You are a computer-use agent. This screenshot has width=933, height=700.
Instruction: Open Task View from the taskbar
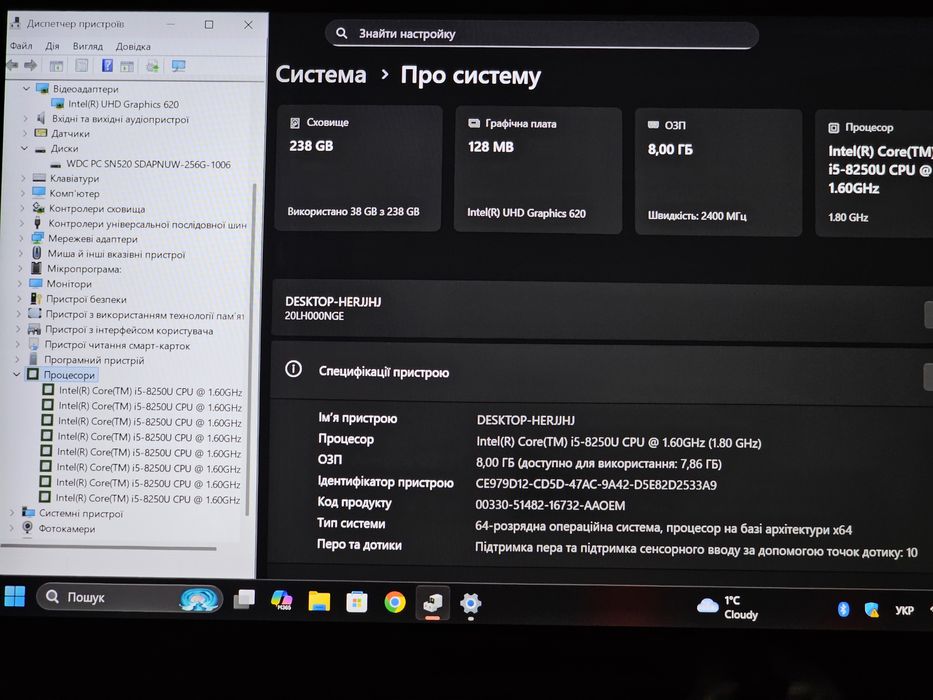244,599
